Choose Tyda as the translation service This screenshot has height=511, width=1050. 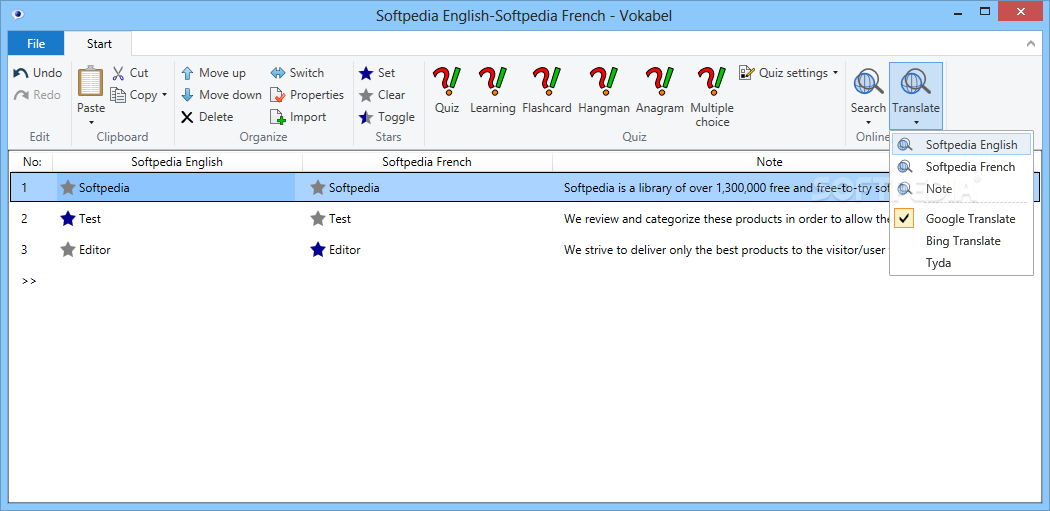click(x=962, y=263)
